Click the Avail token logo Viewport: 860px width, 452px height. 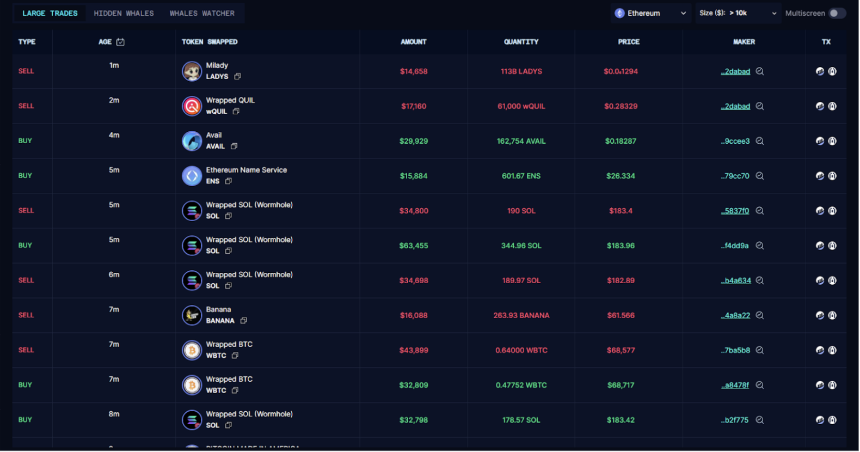pos(192,141)
